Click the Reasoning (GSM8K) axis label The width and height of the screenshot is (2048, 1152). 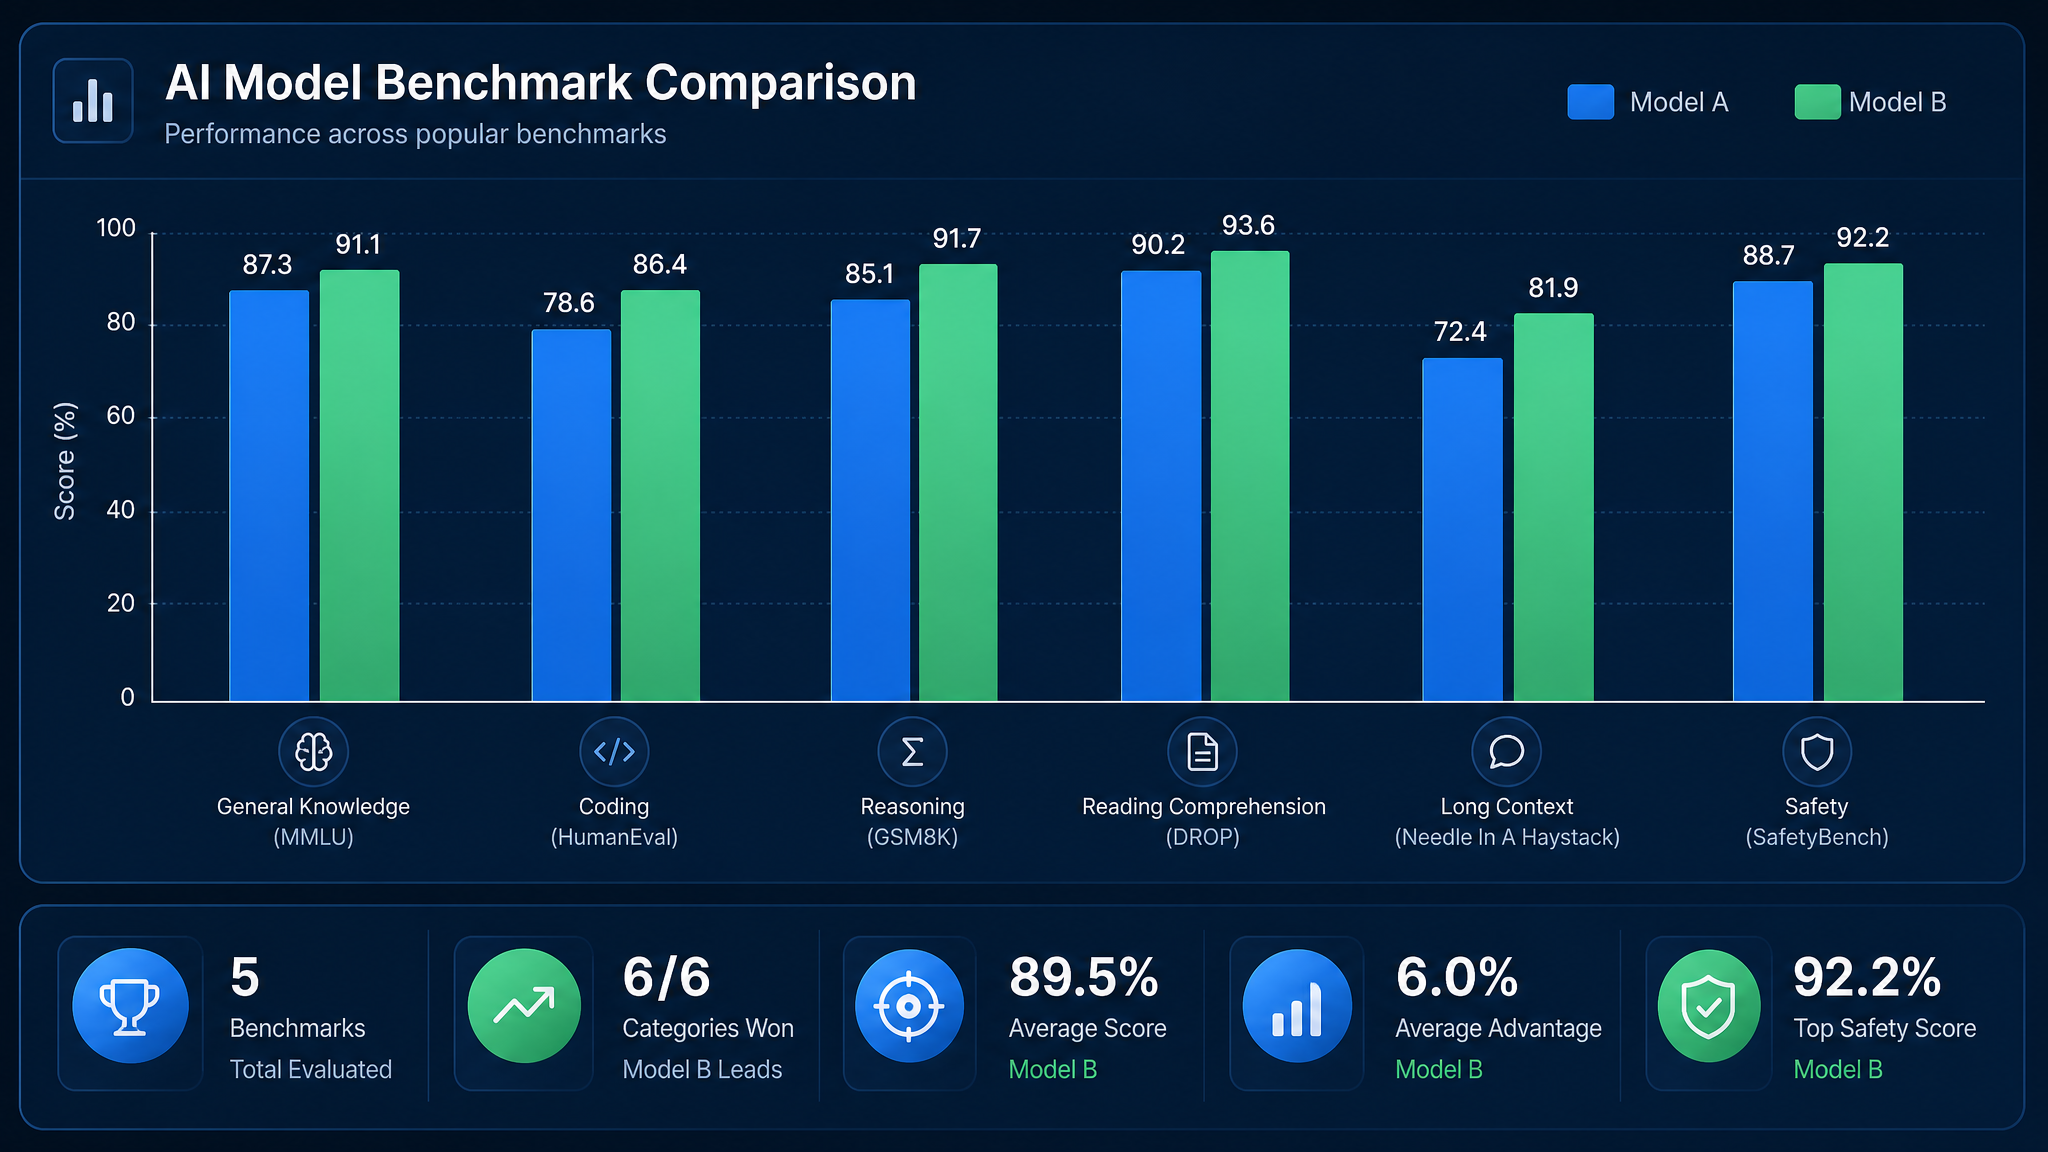[912, 822]
